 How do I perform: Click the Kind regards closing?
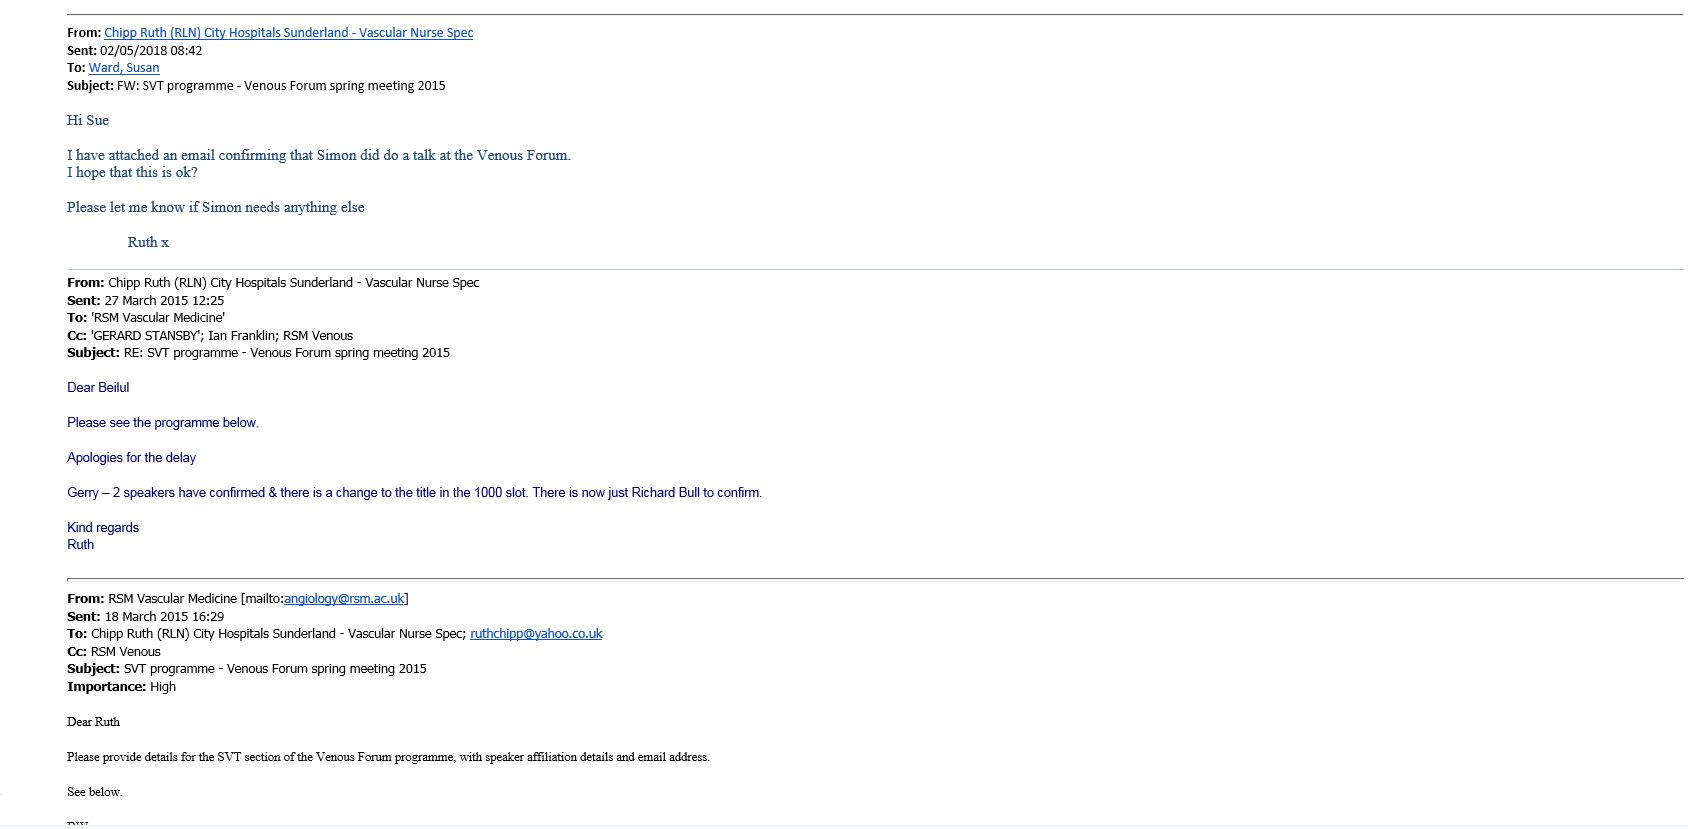pyautogui.click(x=103, y=528)
